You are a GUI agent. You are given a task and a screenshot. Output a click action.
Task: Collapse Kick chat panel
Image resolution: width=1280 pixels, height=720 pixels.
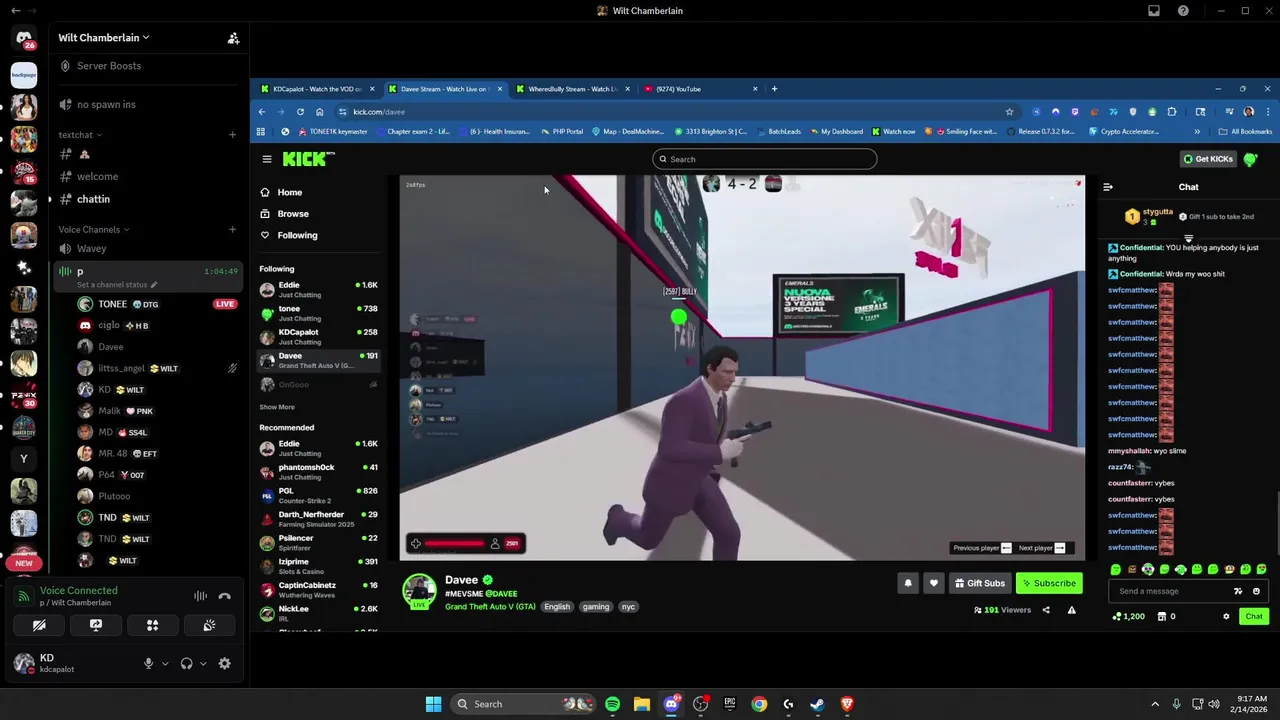[1108, 187]
